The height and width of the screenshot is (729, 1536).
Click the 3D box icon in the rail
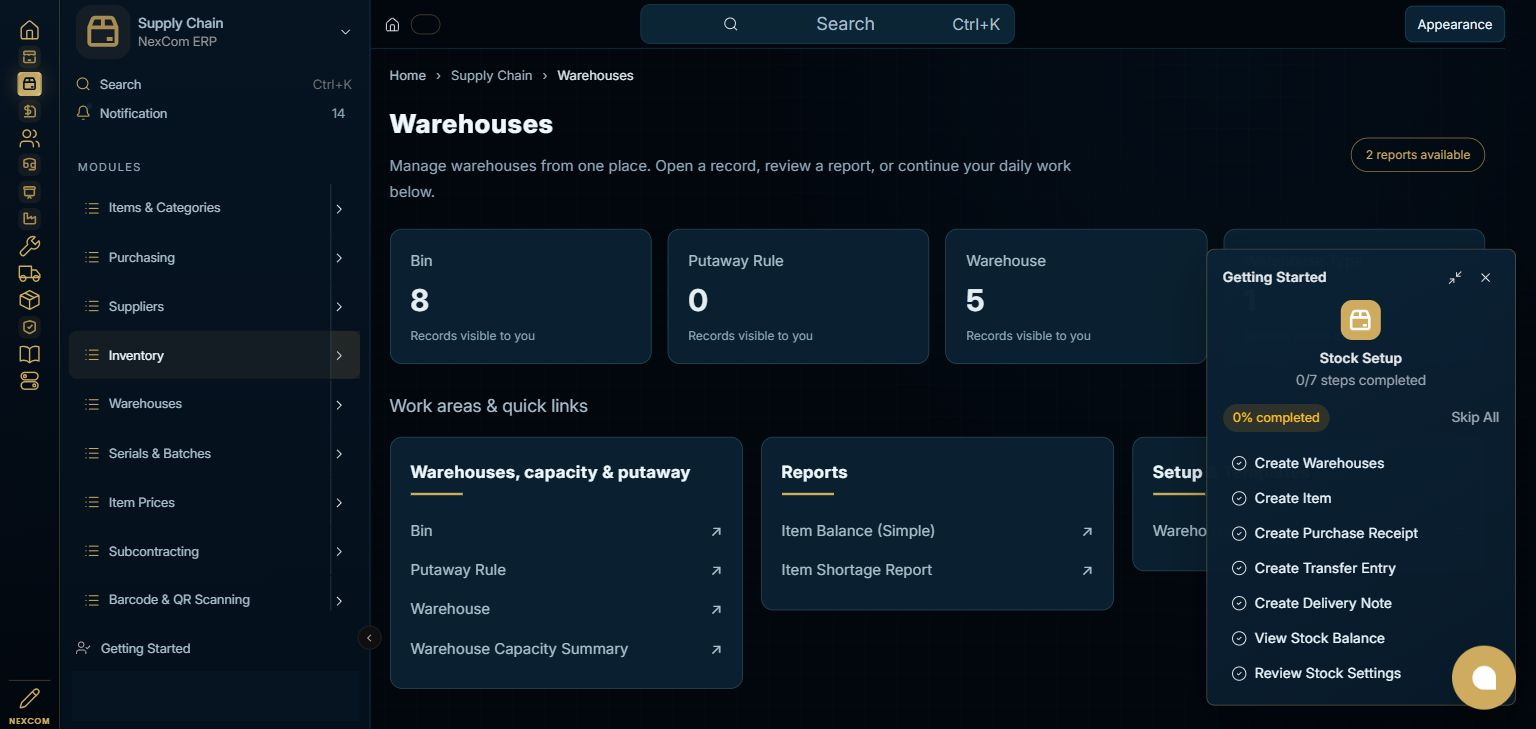30,300
